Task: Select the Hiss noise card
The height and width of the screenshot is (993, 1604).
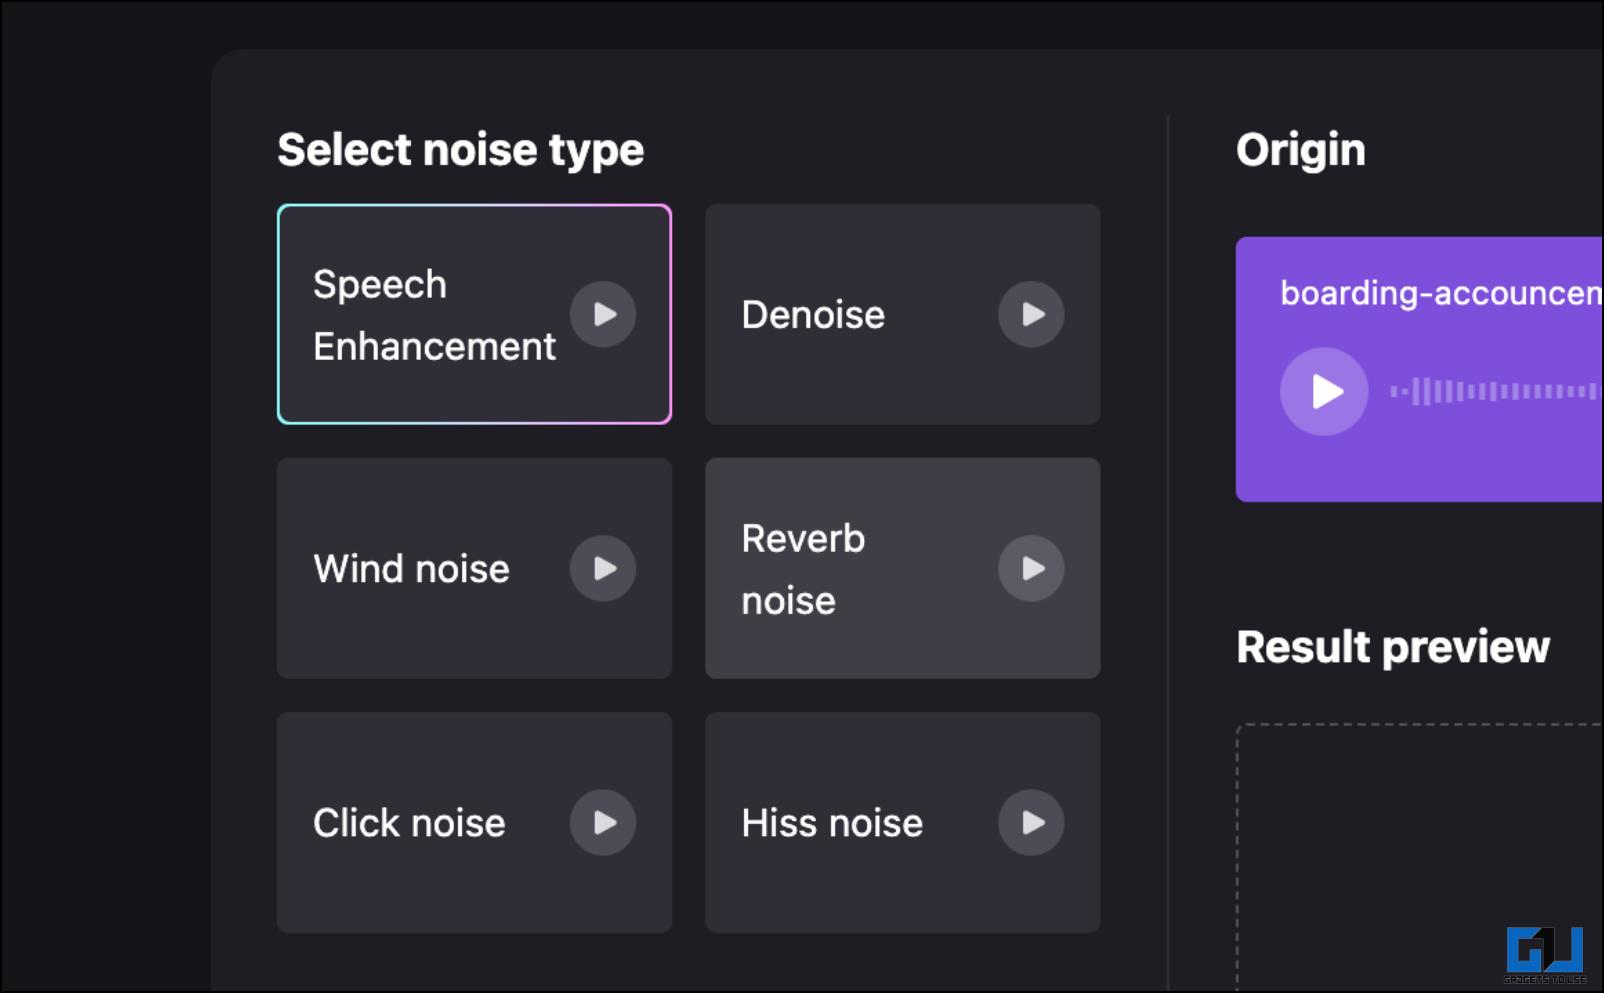Action: tap(902, 822)
